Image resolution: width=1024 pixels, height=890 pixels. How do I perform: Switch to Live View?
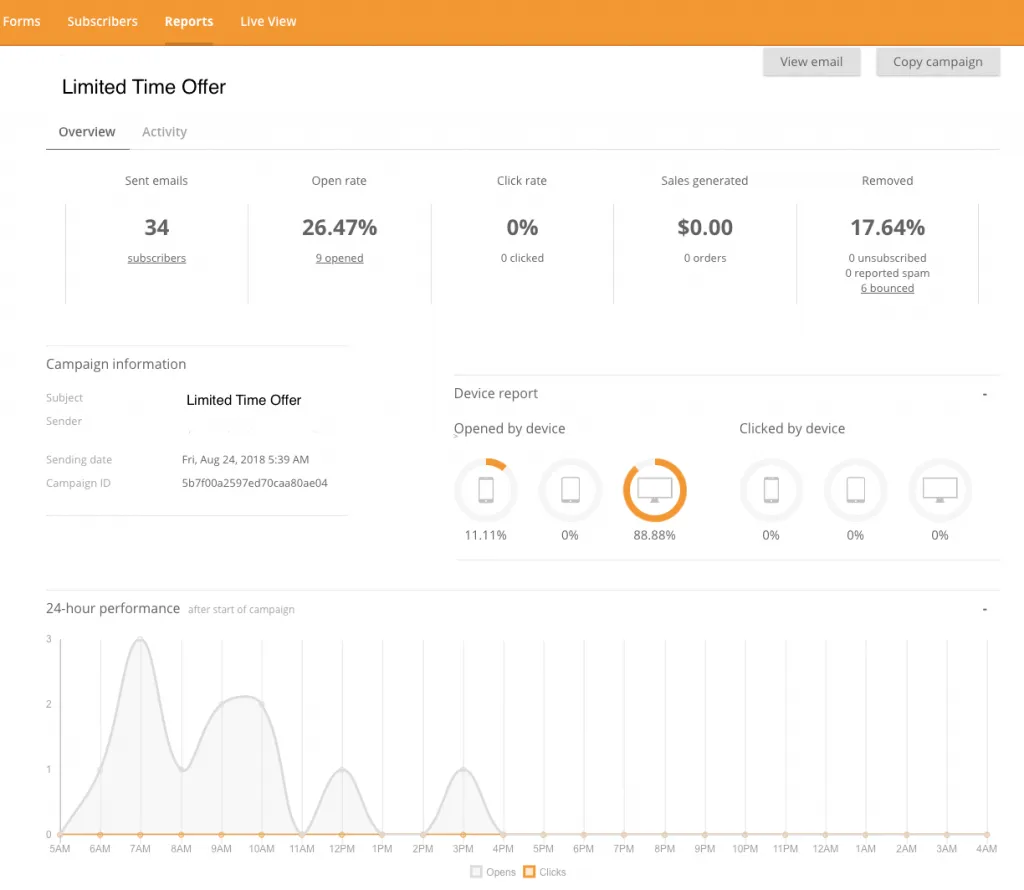[268, 22]
